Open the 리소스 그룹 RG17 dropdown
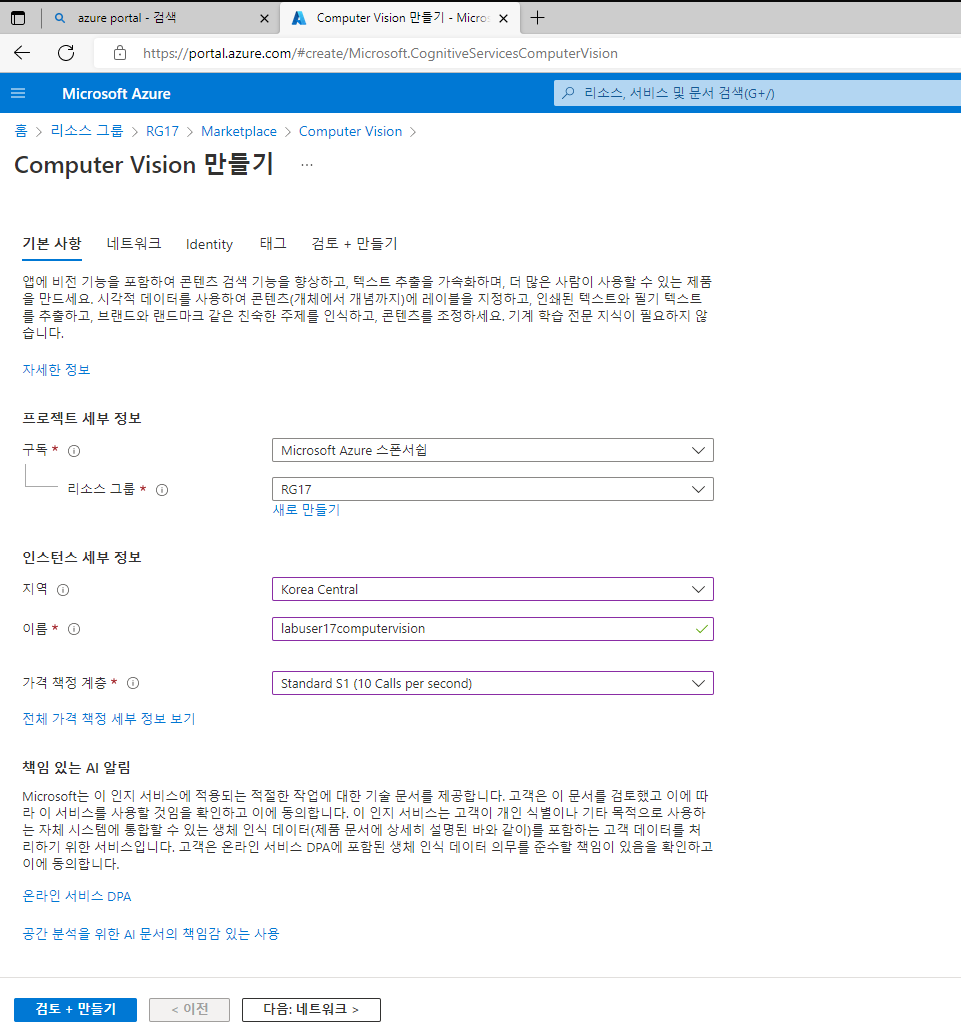Screen dimensions: 961x1031 pos(492,489)
